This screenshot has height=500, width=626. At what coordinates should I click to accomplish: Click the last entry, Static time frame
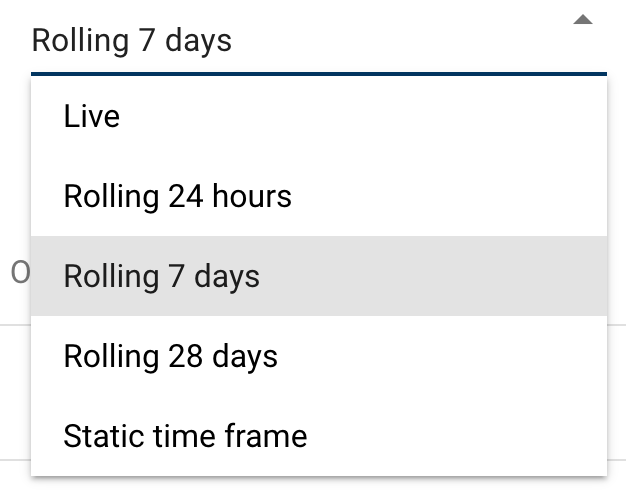click(185, 436)
